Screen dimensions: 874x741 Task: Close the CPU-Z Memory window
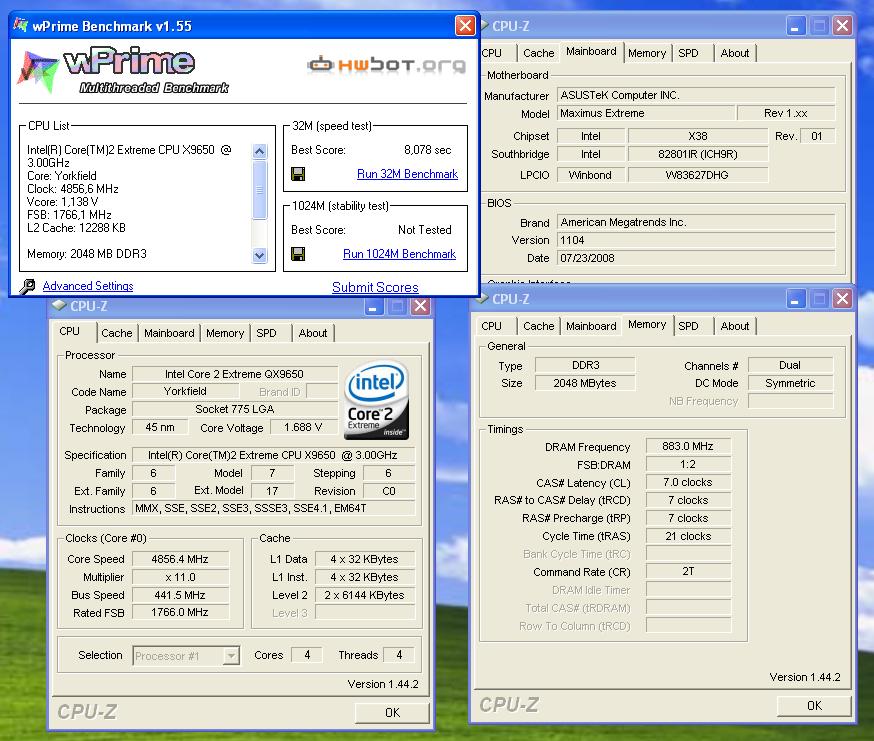842,299
